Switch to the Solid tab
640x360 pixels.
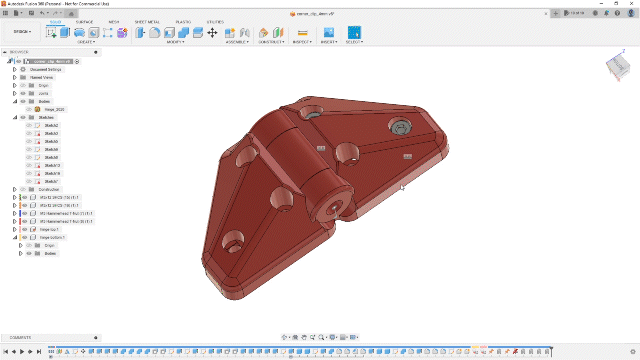click(56, 22)
